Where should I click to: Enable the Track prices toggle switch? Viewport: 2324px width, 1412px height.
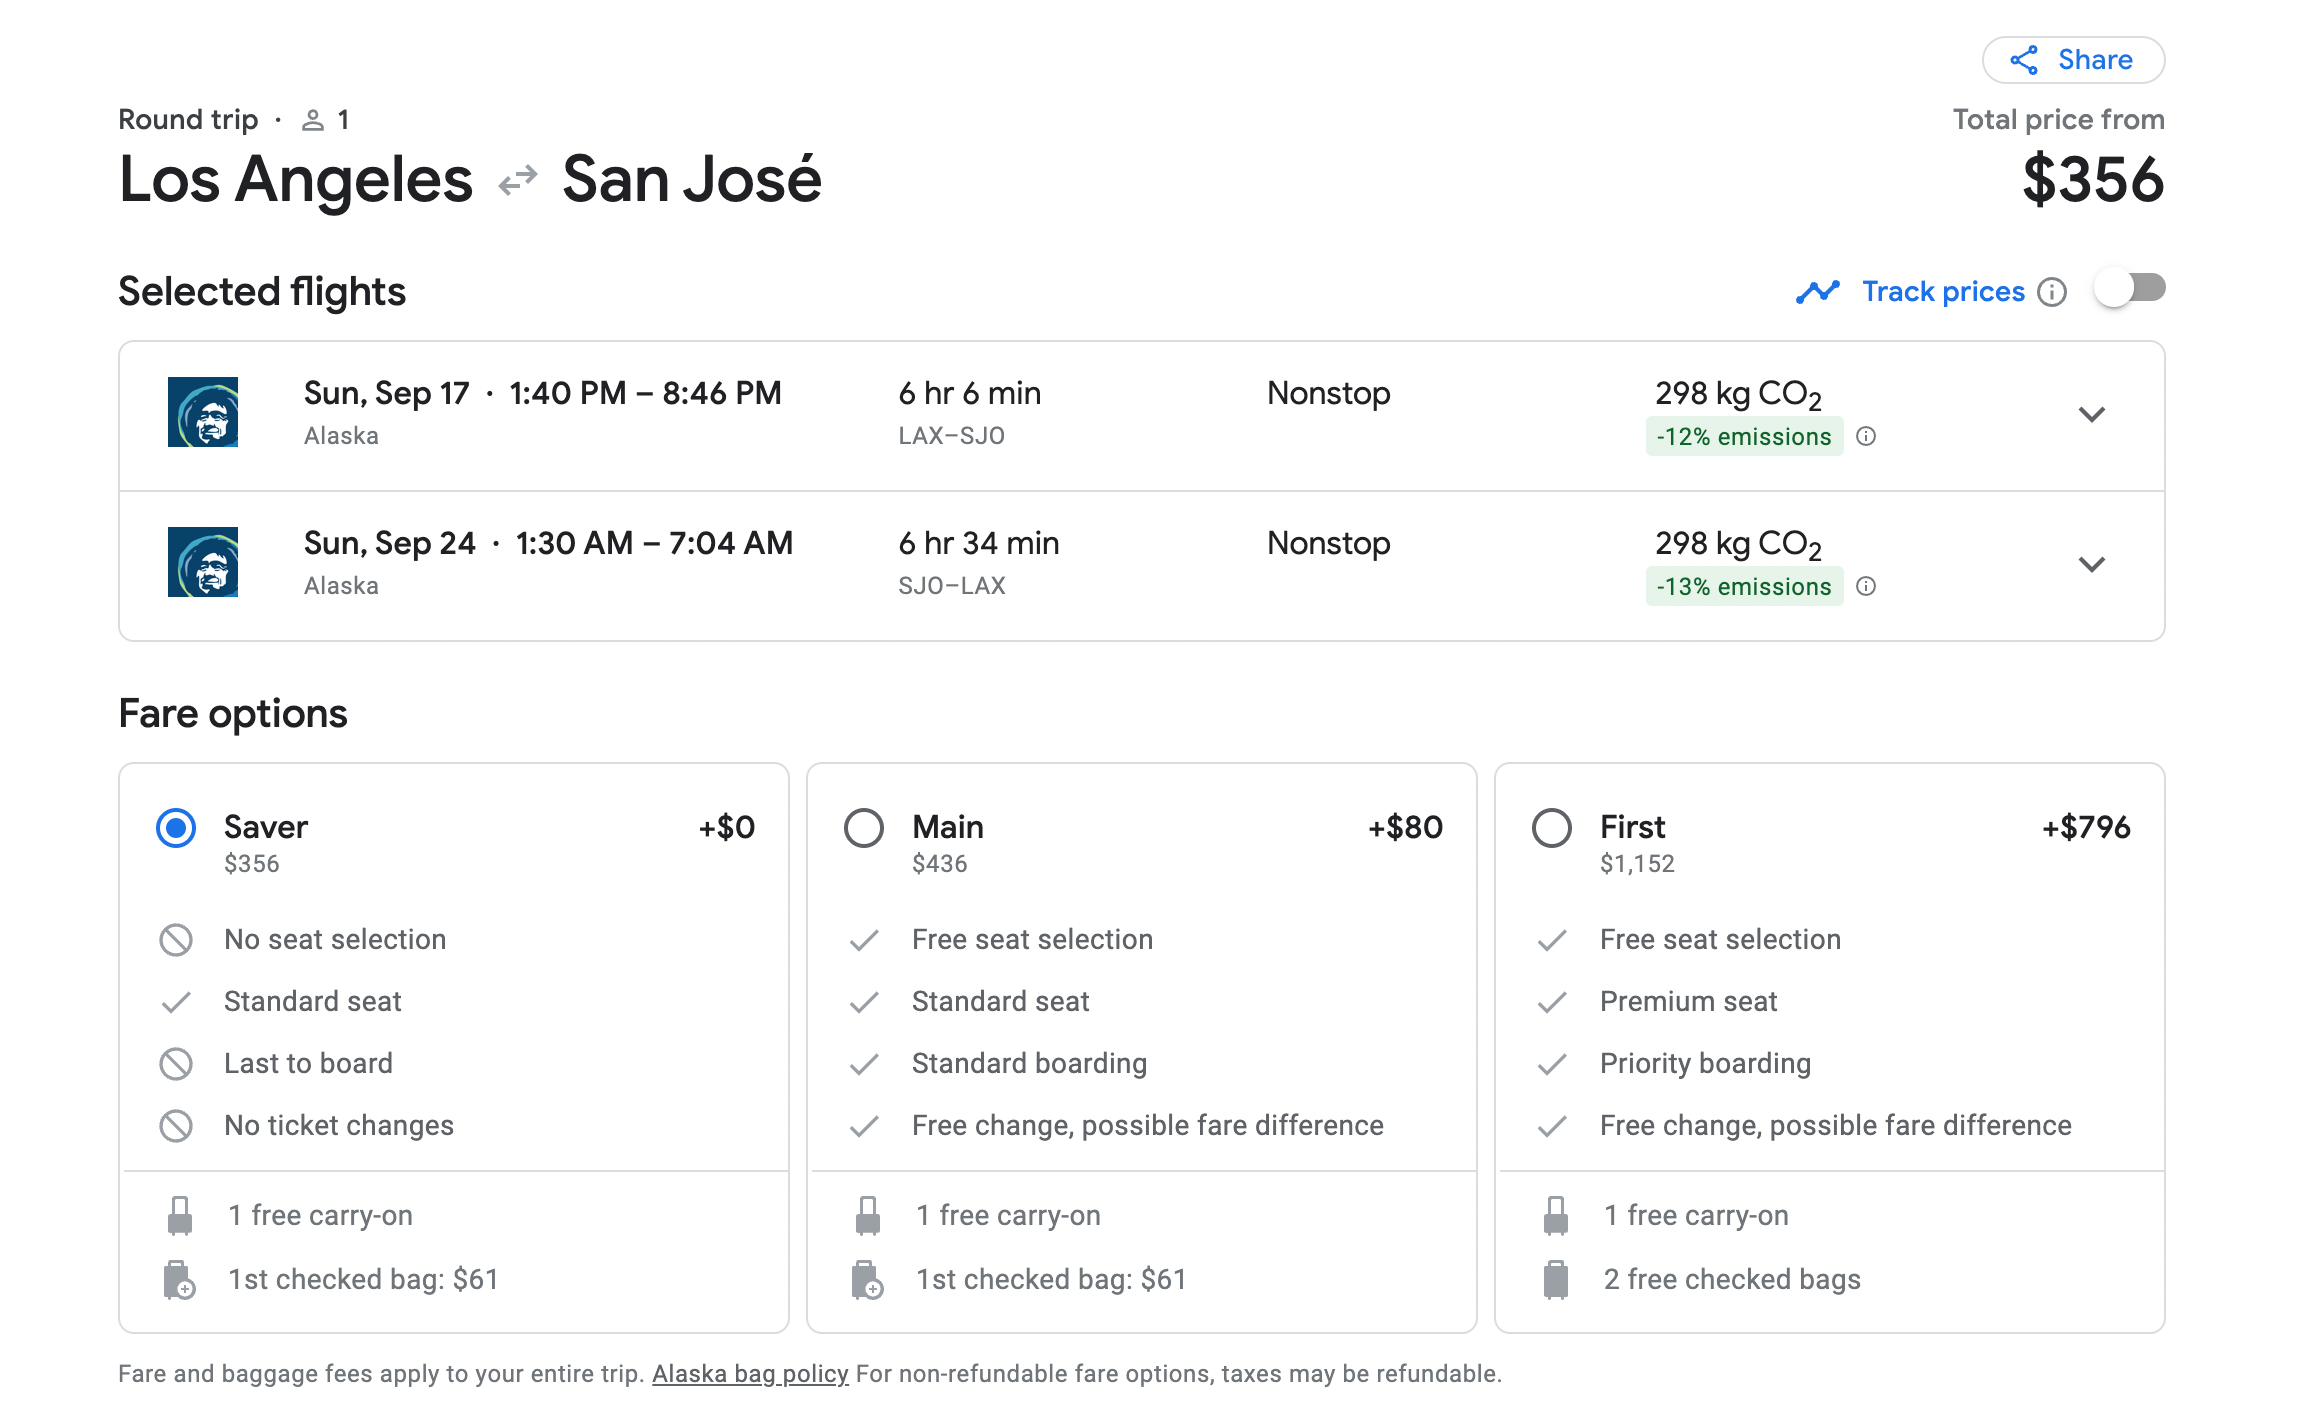point(2130,290)
